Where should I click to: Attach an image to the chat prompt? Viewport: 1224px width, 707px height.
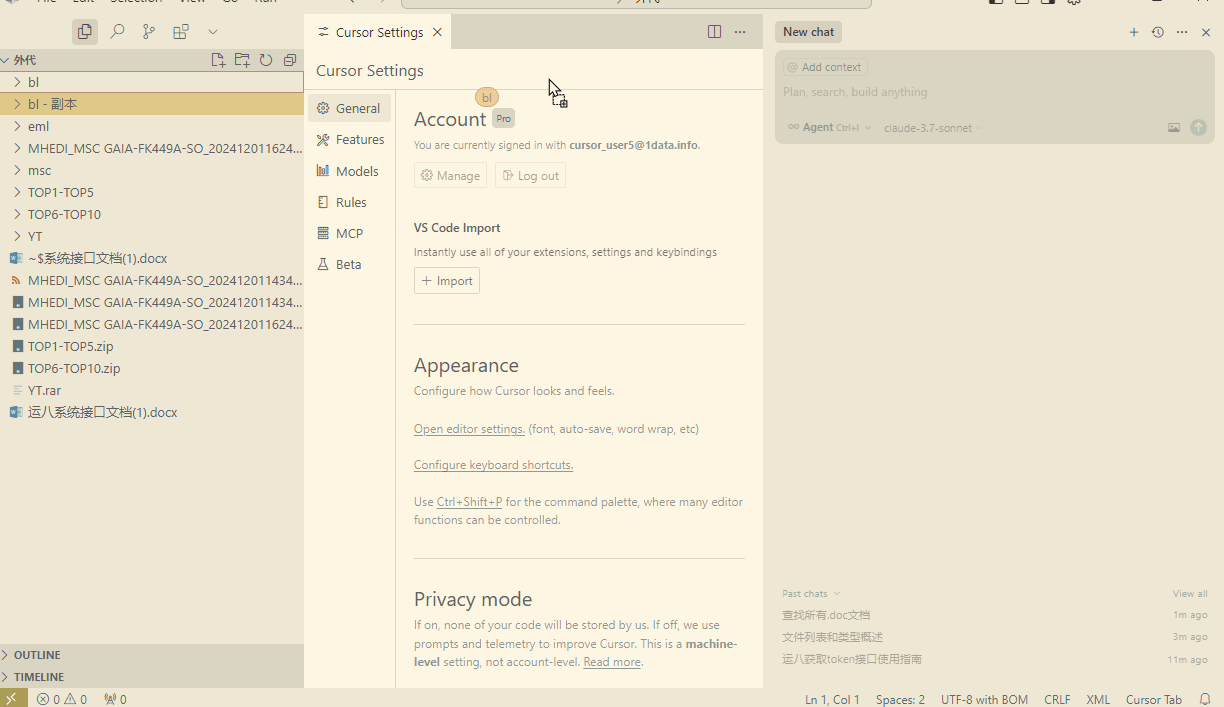pos(1174,128)
